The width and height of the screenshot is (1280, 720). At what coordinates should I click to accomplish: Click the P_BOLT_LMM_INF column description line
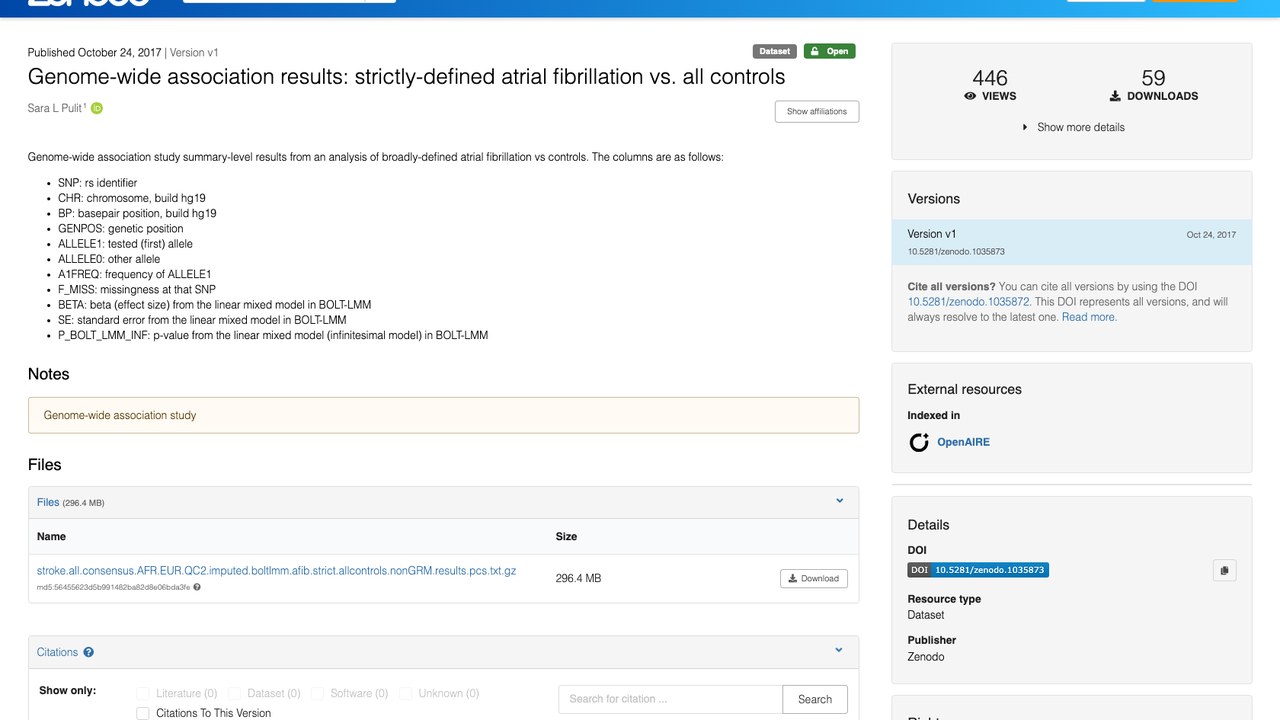[x=273, y=335]
